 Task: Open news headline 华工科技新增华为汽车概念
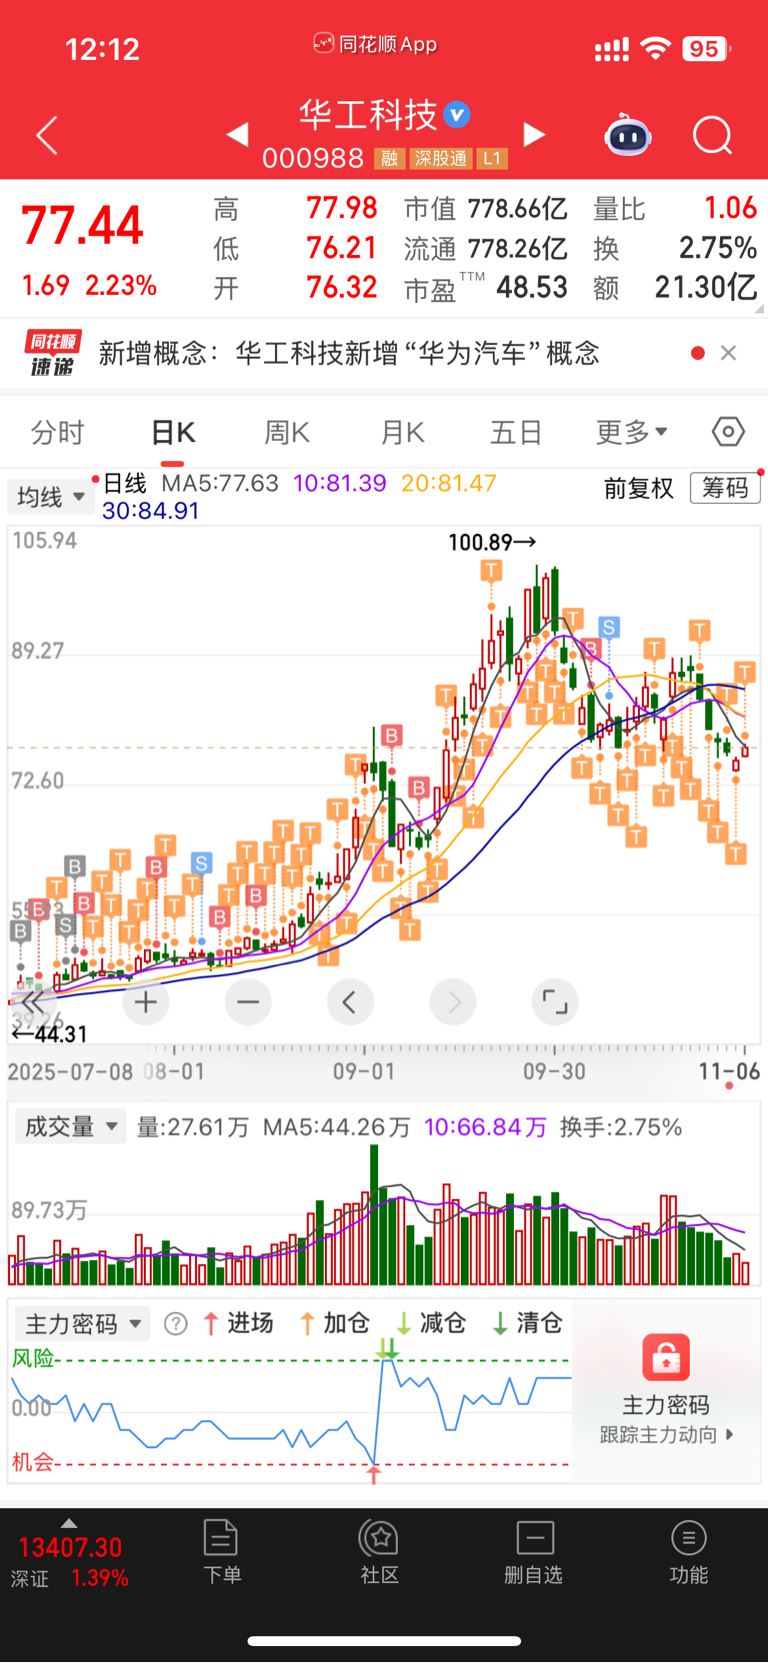349,353
